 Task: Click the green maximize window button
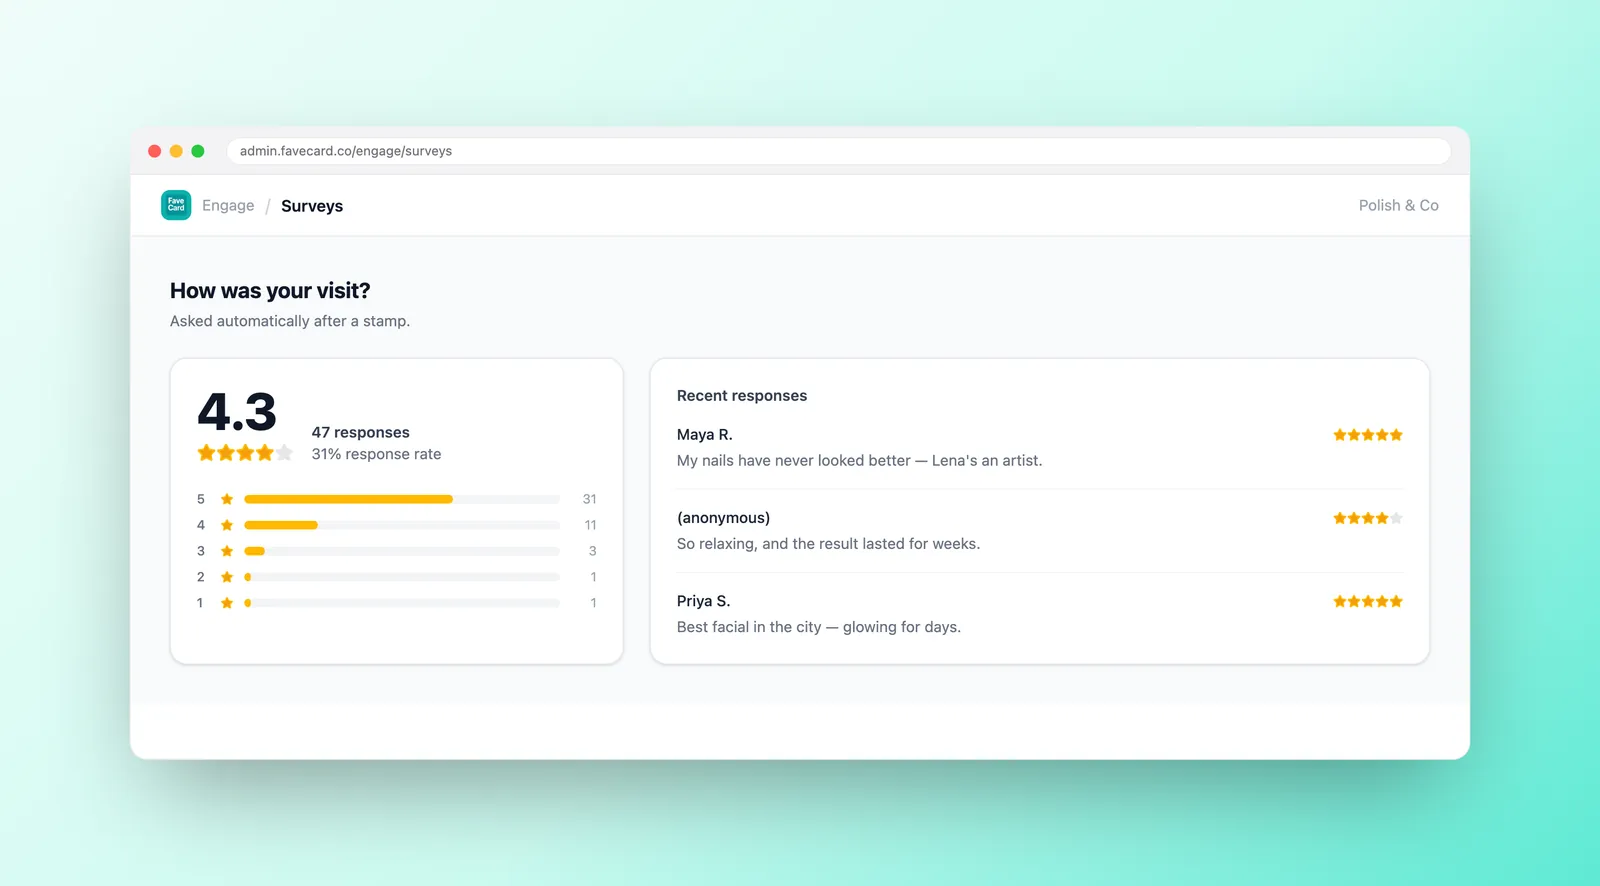198,151
